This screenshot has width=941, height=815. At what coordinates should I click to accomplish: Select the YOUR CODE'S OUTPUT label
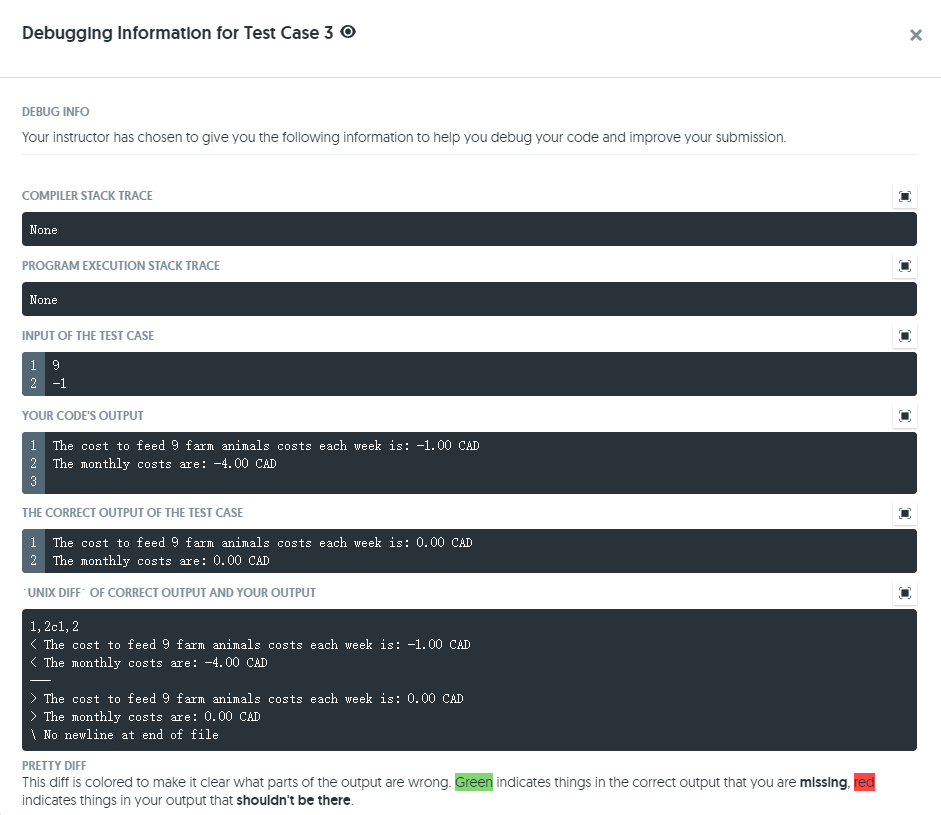[x=81, y=416]
